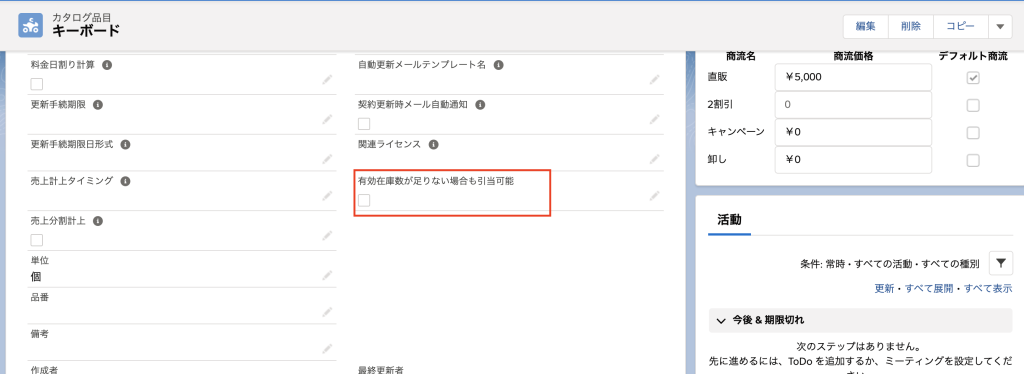The image size is (1024, 374).
Task: Click info icon next to 契約更新時メール自動通知
Action: [x=480, y=104]
